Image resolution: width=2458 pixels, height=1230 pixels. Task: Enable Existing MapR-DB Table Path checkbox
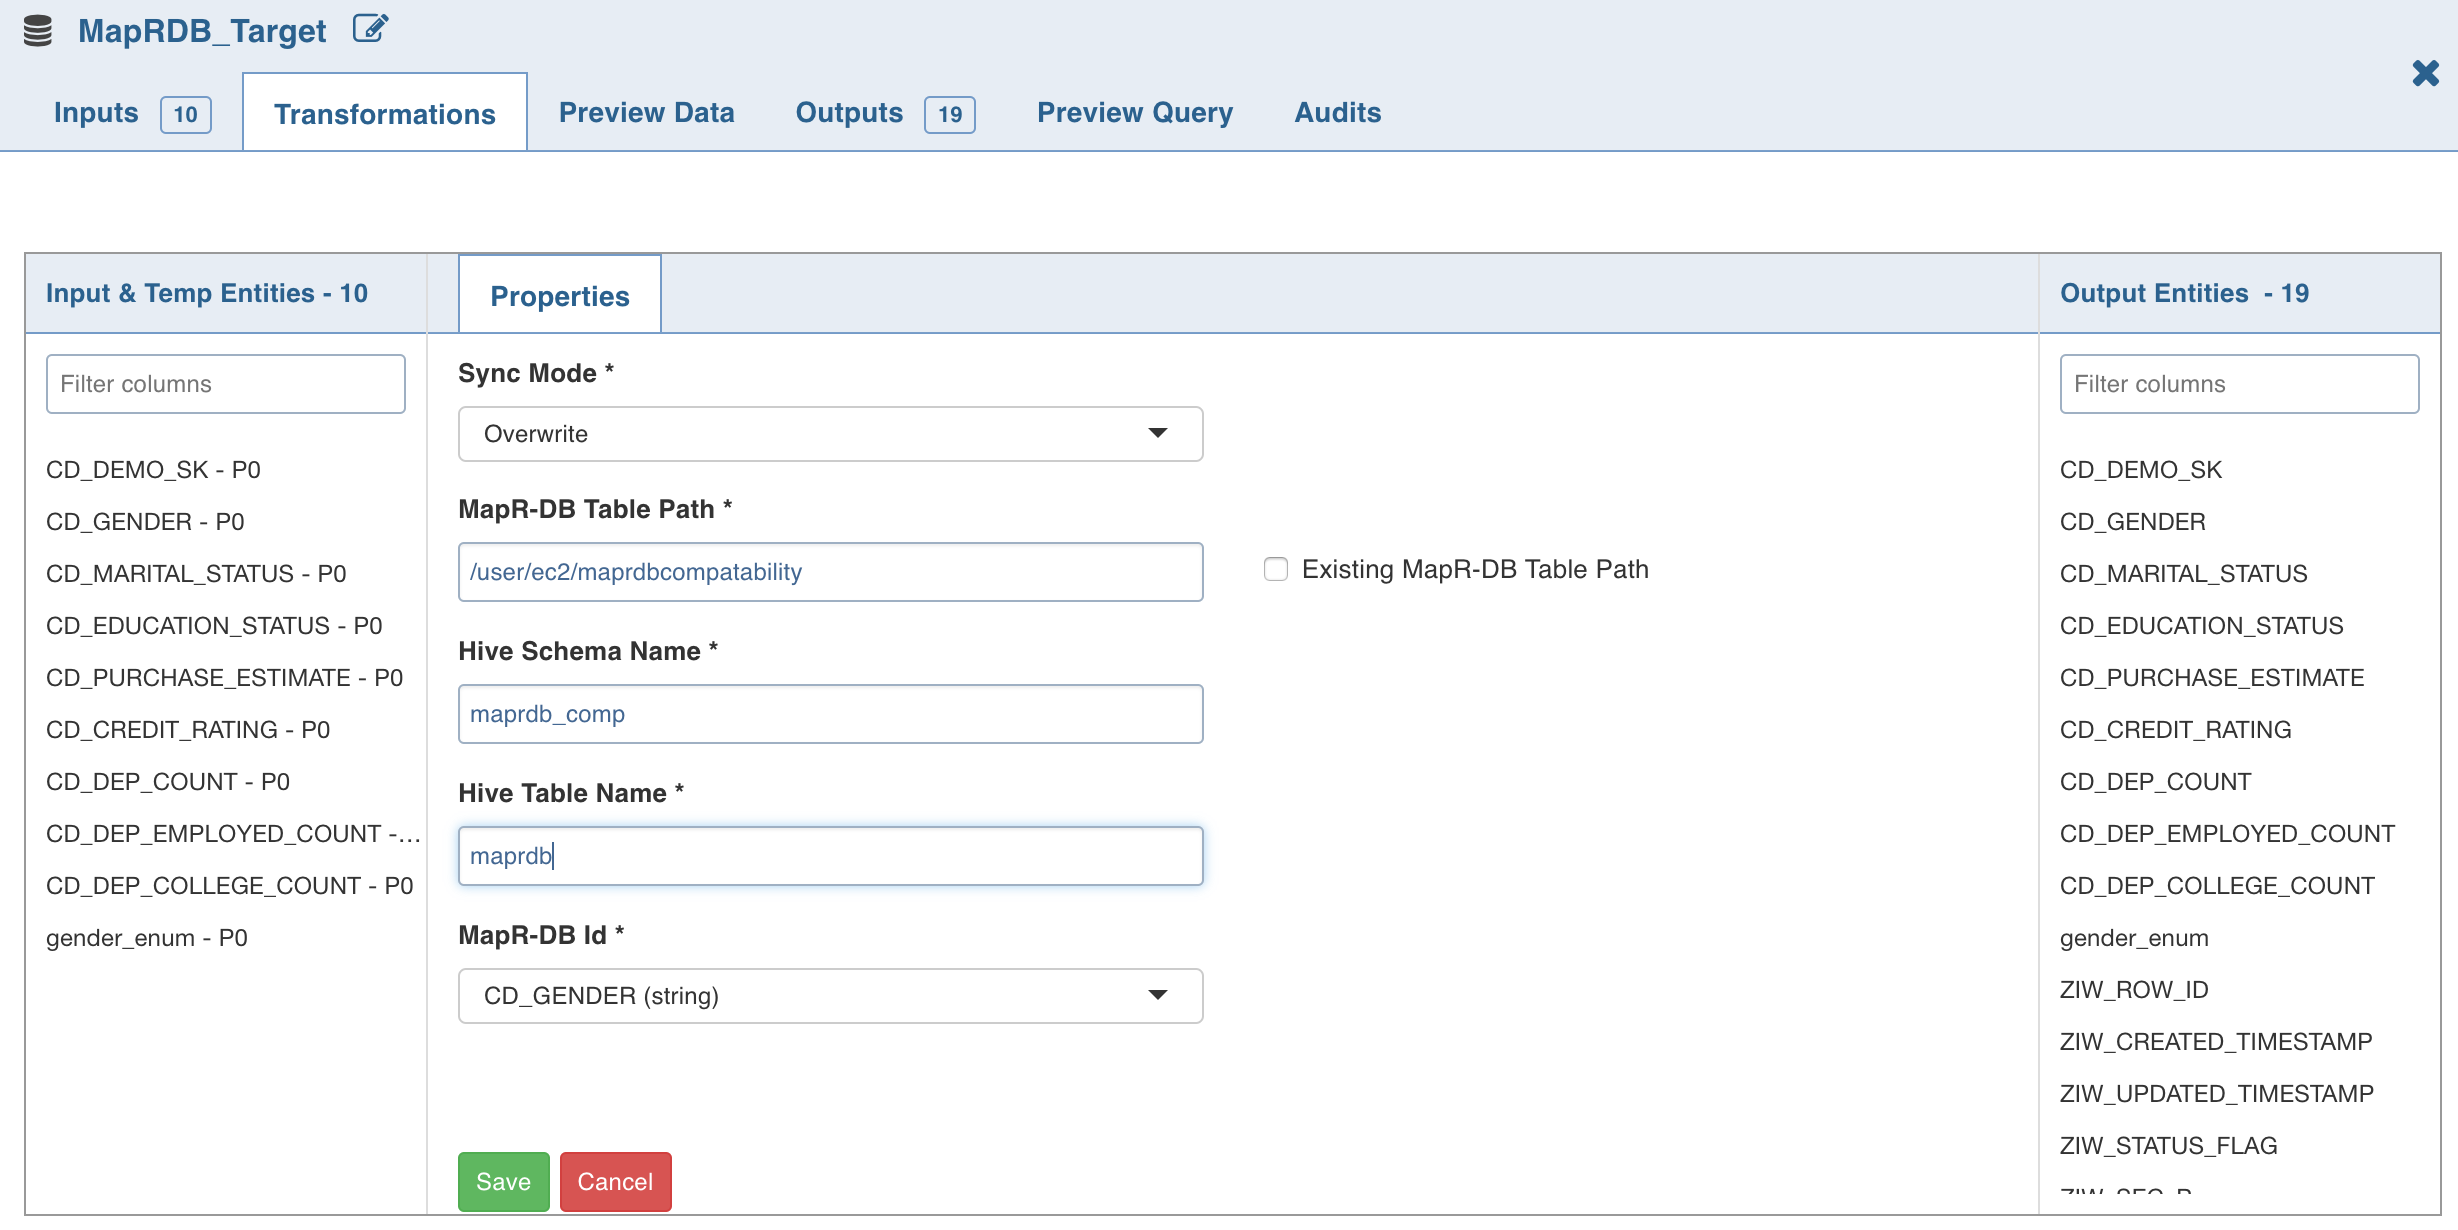pos(1275,569)
